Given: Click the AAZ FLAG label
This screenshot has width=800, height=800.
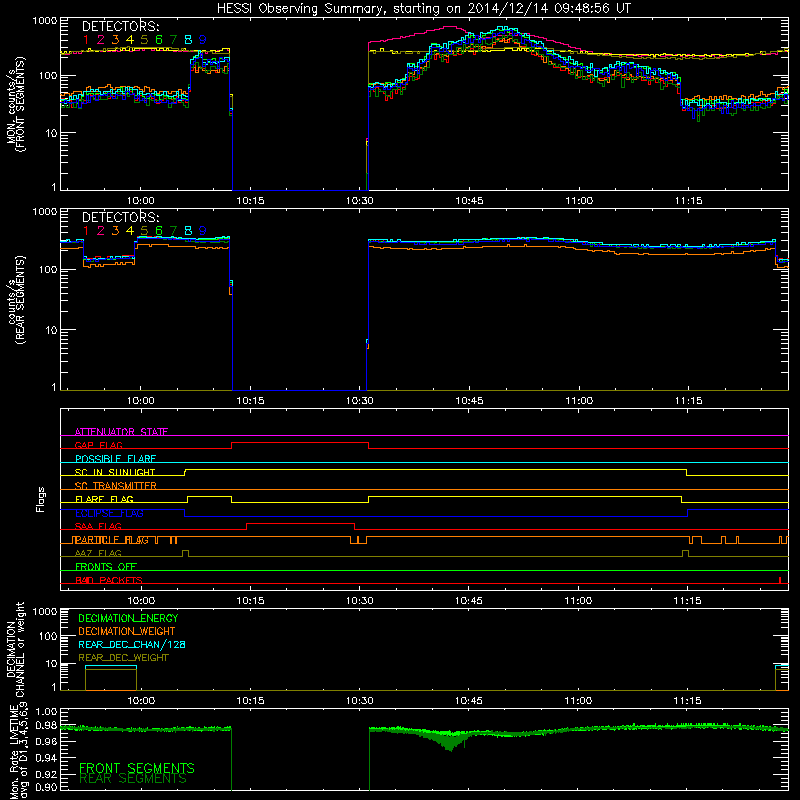Looking at the screenshot, I should (98, 553).
